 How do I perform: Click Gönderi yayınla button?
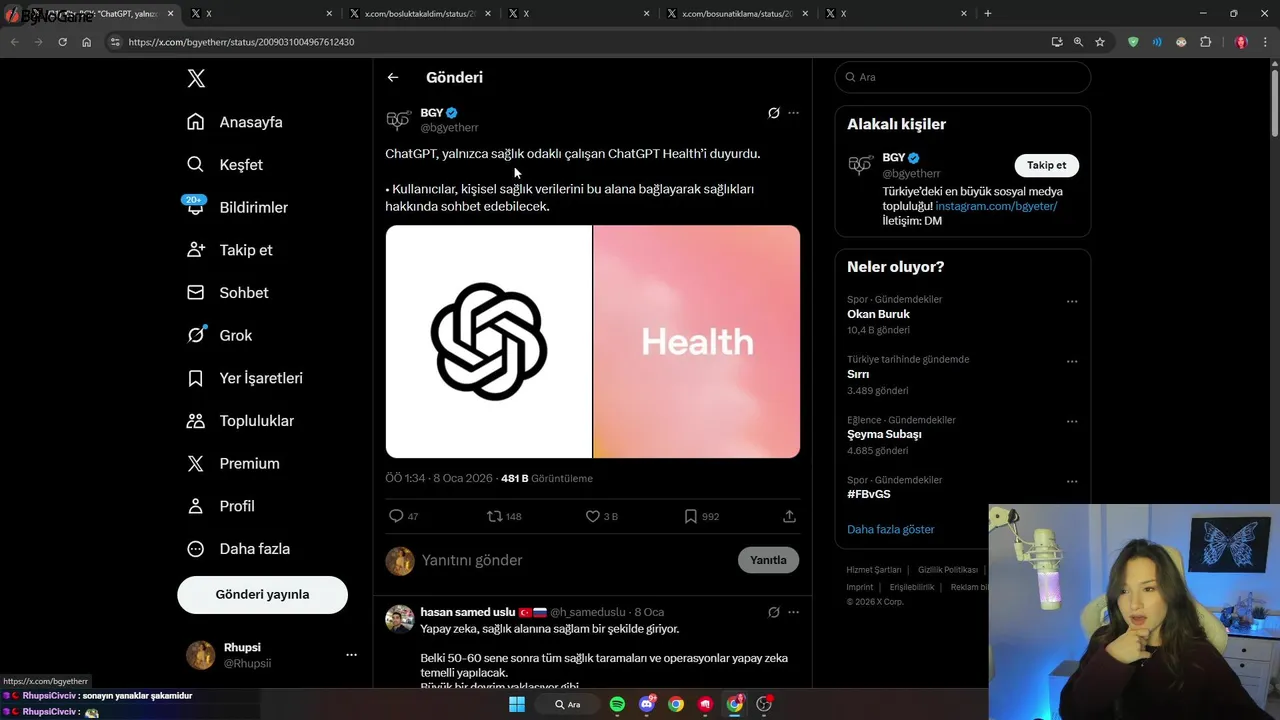coord(262,594)
